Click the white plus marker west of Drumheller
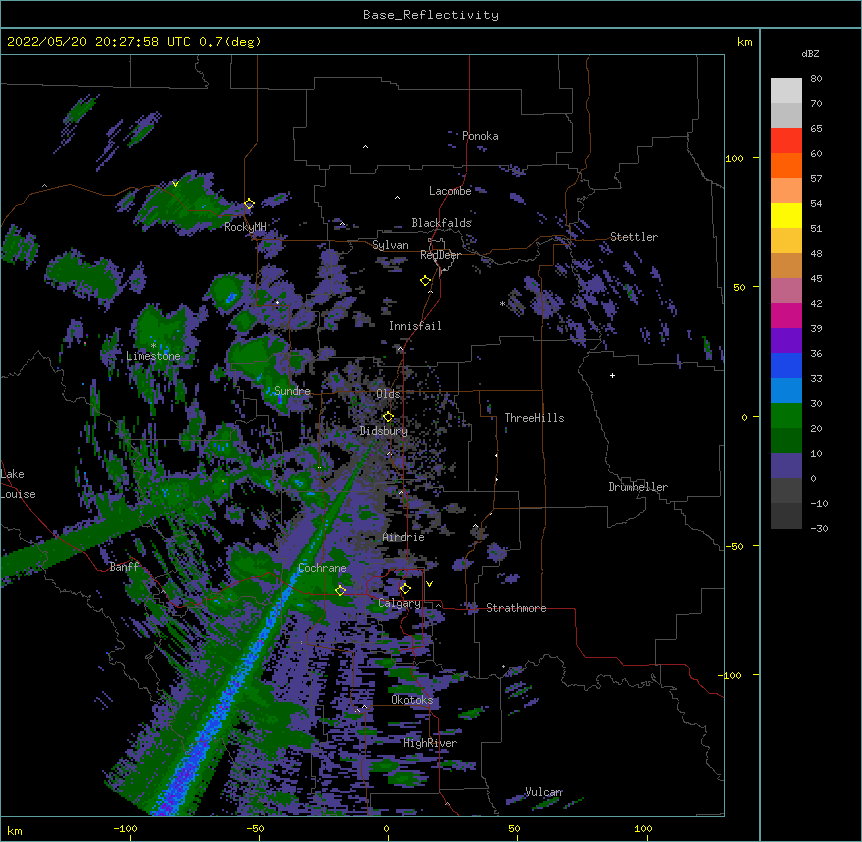The image size is (862, 842). 612,375
